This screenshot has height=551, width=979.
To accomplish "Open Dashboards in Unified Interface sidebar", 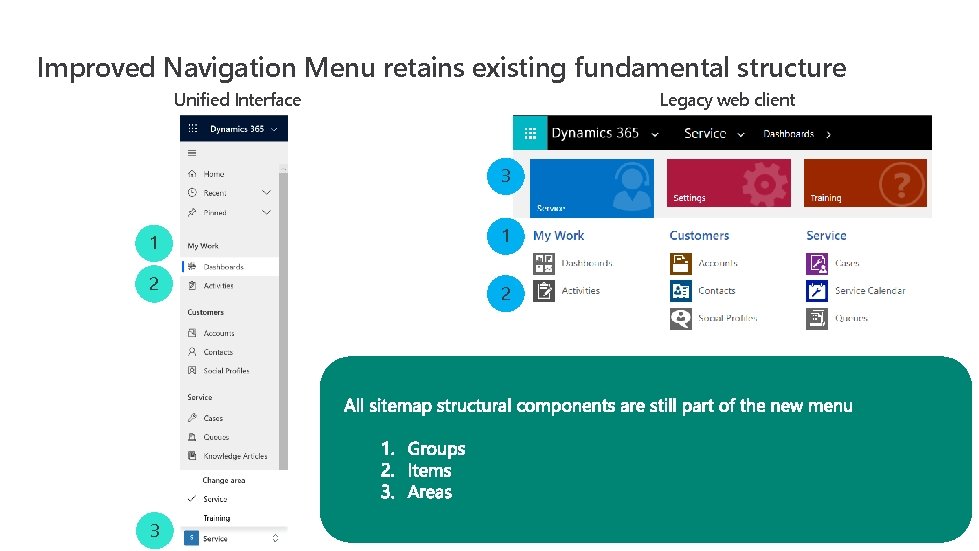I will point(229,266).
